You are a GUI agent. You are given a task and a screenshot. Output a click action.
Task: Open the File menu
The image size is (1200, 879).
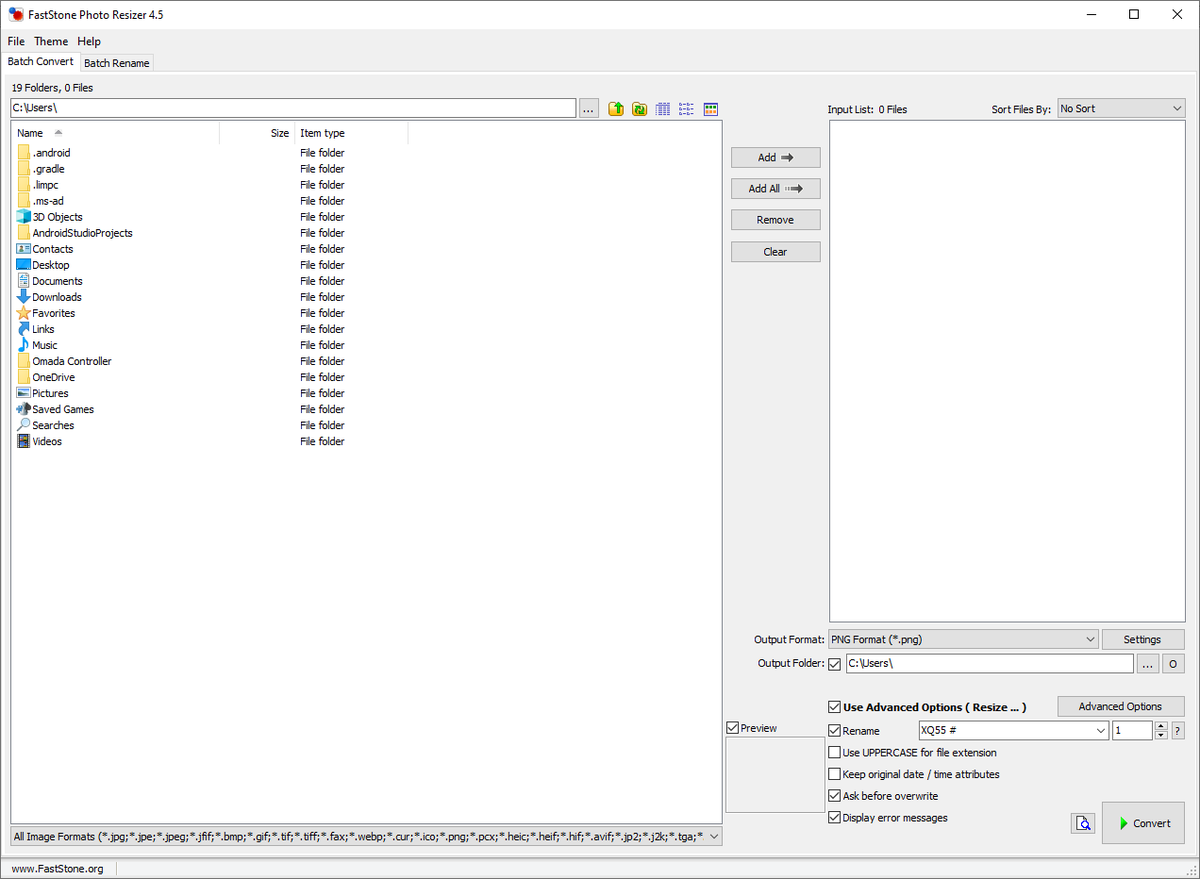(16, 41)
